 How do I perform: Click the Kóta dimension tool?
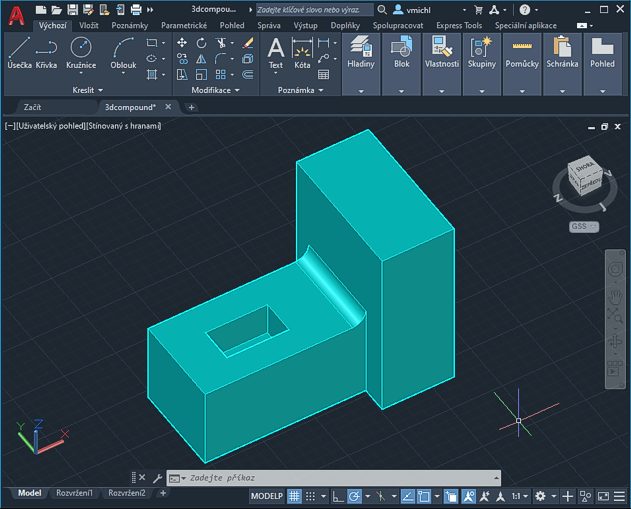pos(302,52)
